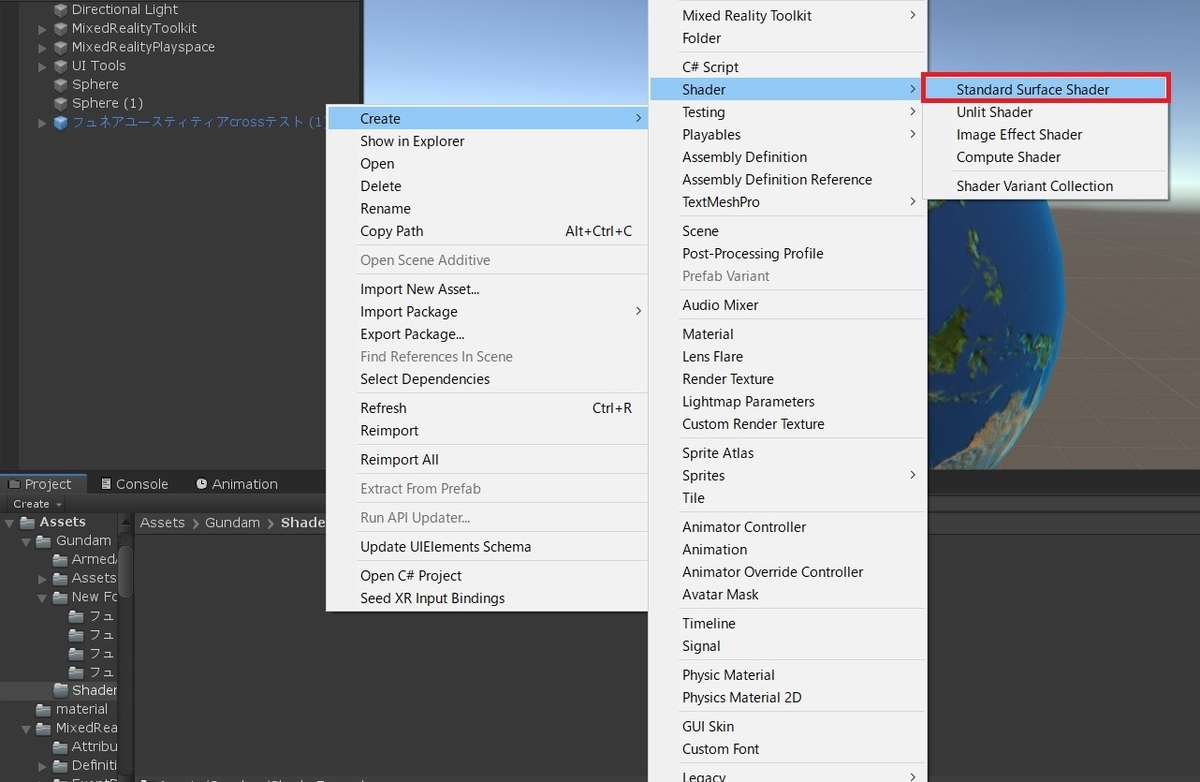Choose Select Dependencies

coord(488,379)
